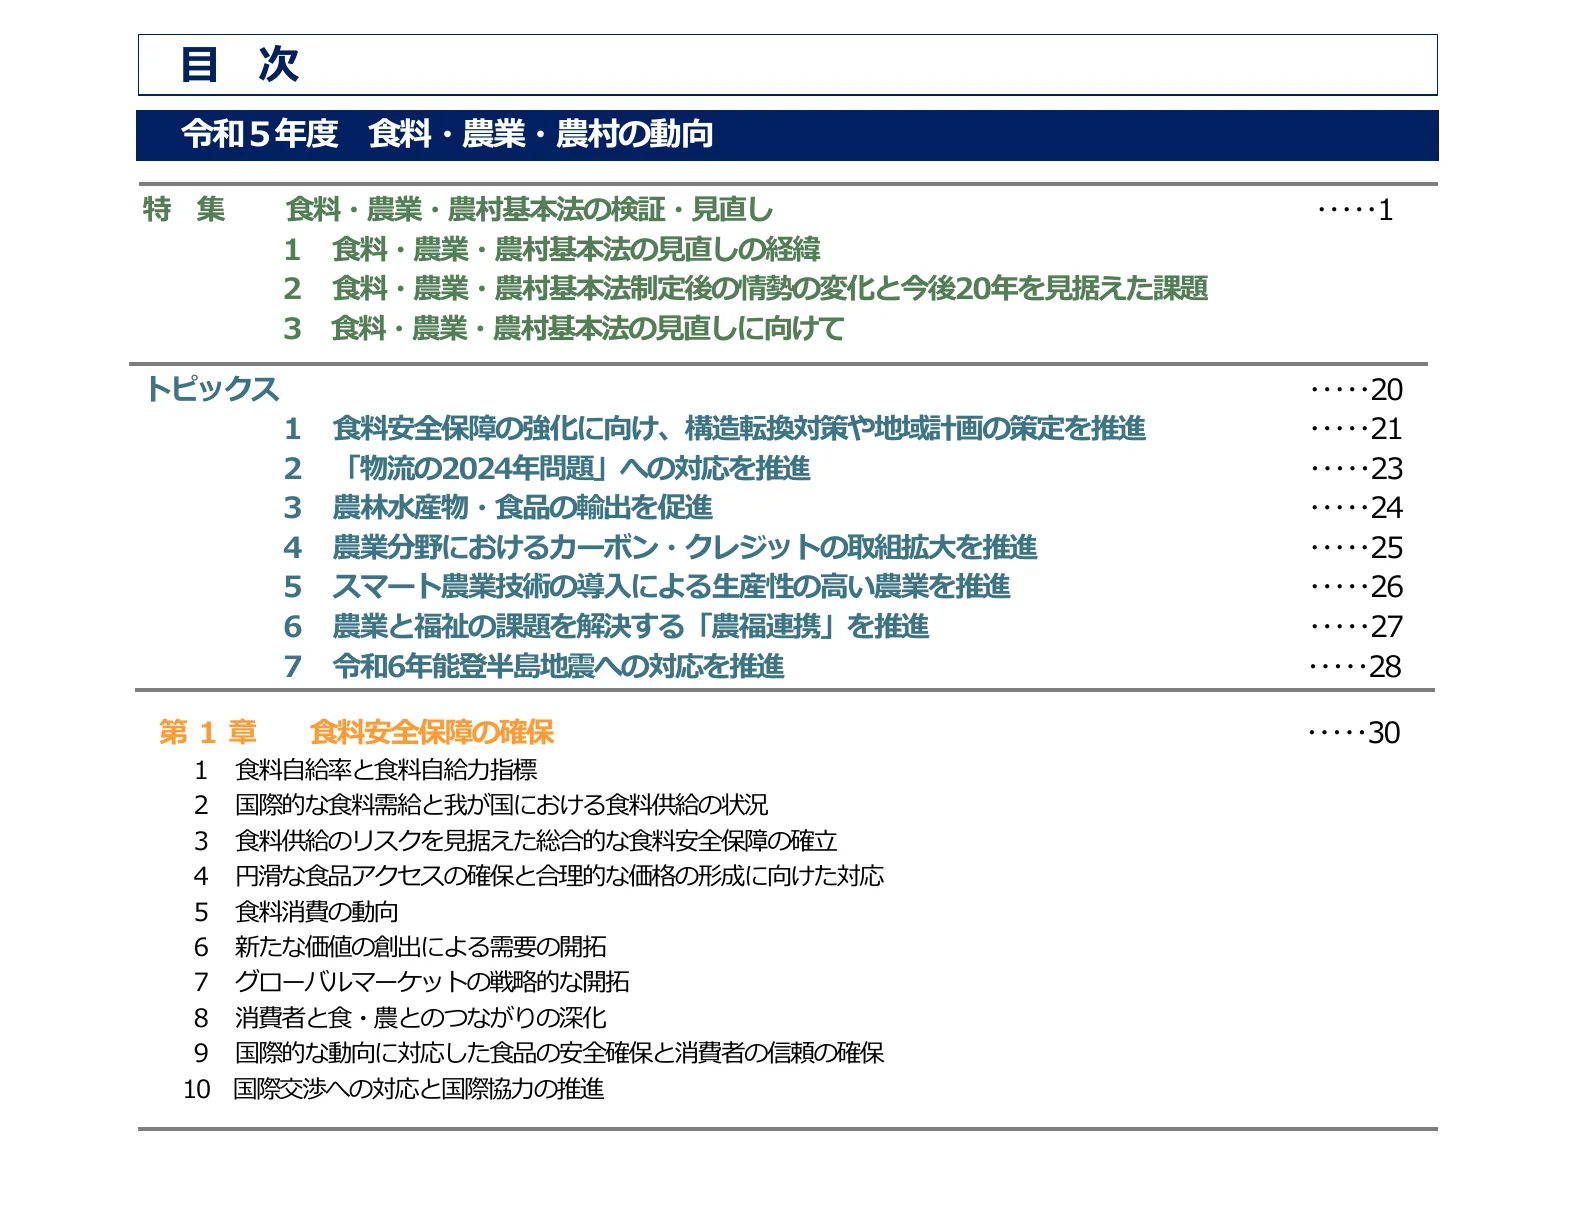Open the グローバルマーケットの戦略的な開拓 section
Image resolution: width=1569 pixels, height=1207 pixels.
(432, 982)
